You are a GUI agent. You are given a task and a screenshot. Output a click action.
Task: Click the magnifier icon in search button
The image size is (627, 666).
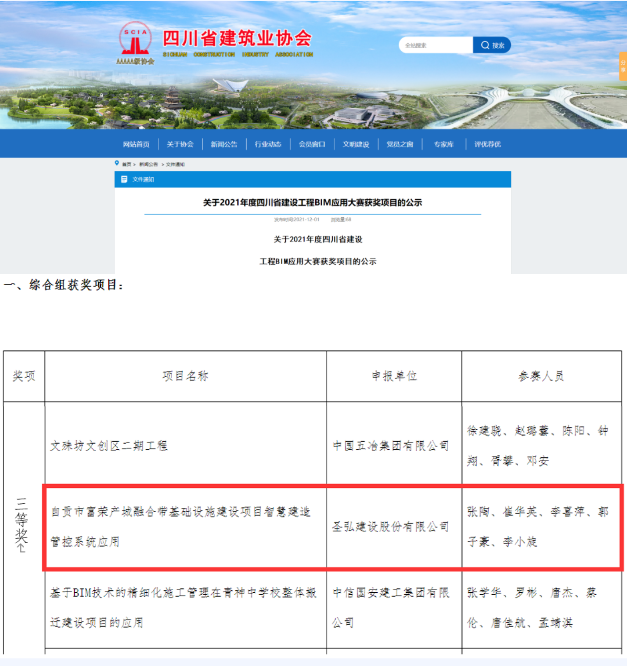click(x=485, y=45)
